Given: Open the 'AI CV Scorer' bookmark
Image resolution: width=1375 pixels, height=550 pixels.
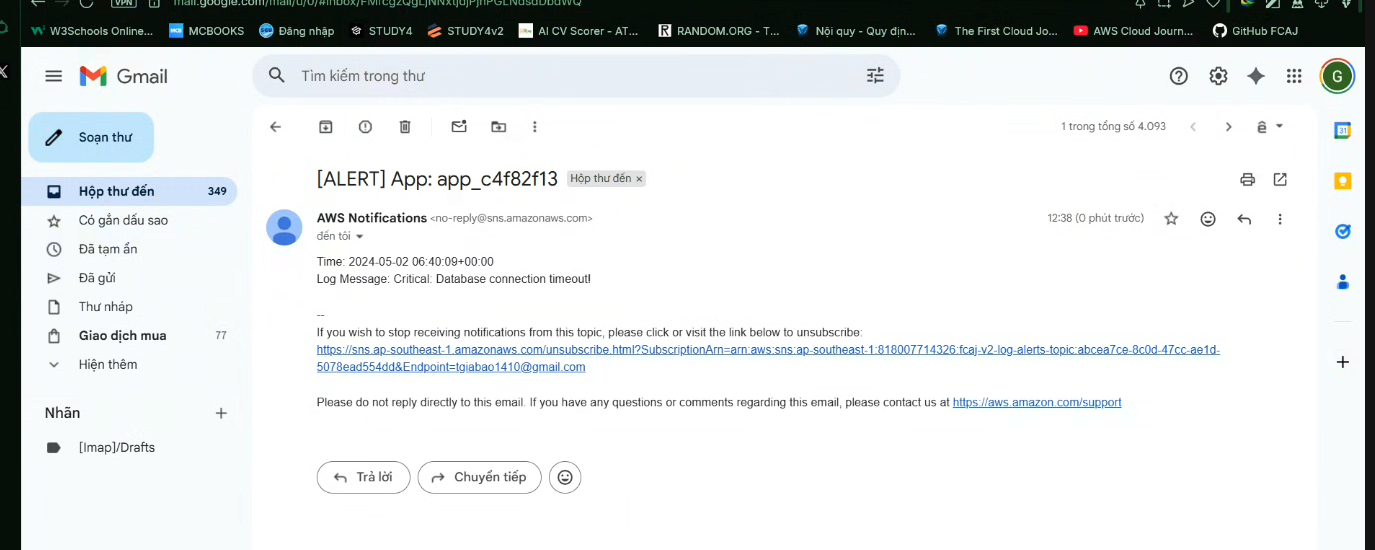Looking at the screenshot, I should [579, 31].
